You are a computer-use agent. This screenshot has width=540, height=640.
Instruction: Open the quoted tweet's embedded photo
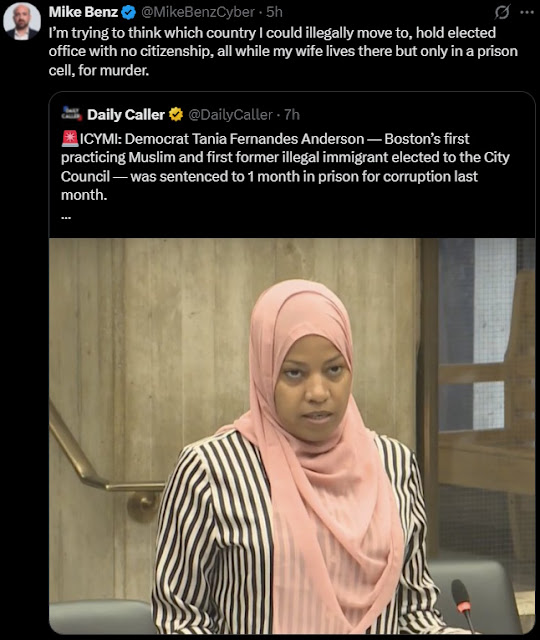[292, 436]
